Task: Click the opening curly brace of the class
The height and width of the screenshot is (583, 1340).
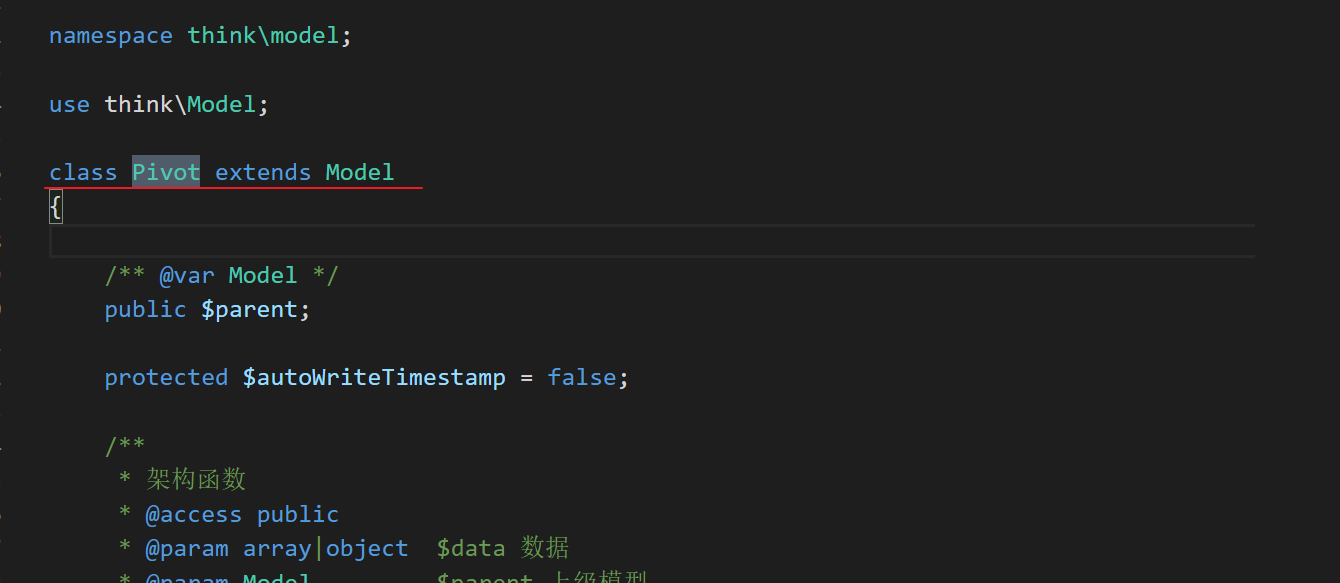Action: [56, 207]
